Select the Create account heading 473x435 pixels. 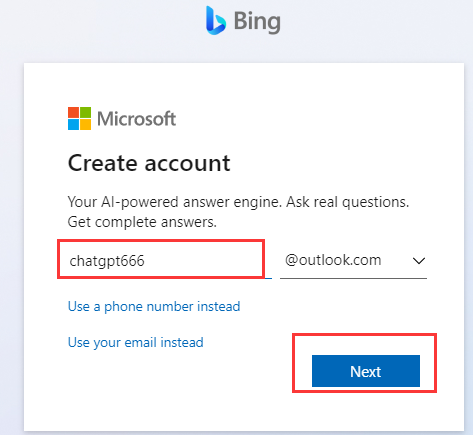click(149, 163)
